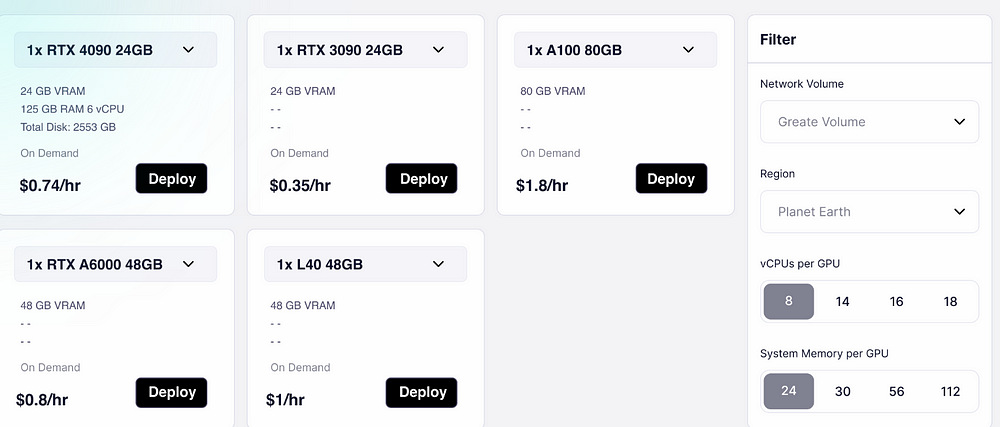Click Deploy for the L40 48GB

pos(421,392)
